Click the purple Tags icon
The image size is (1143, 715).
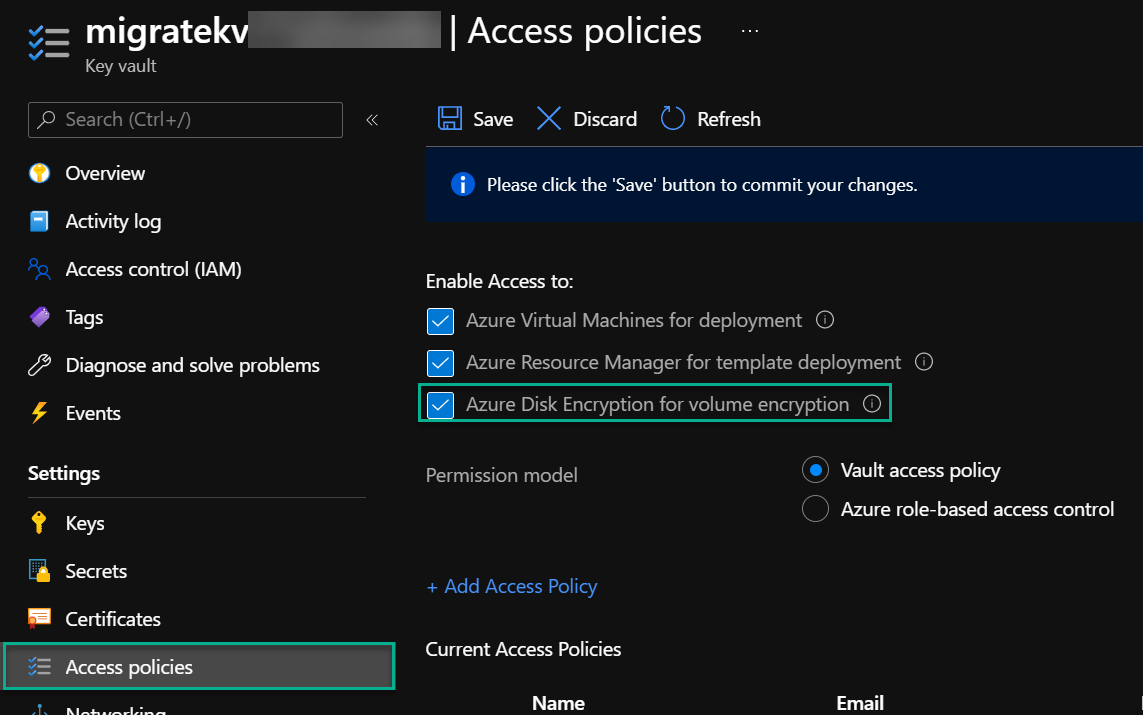(x=39, y=316)
